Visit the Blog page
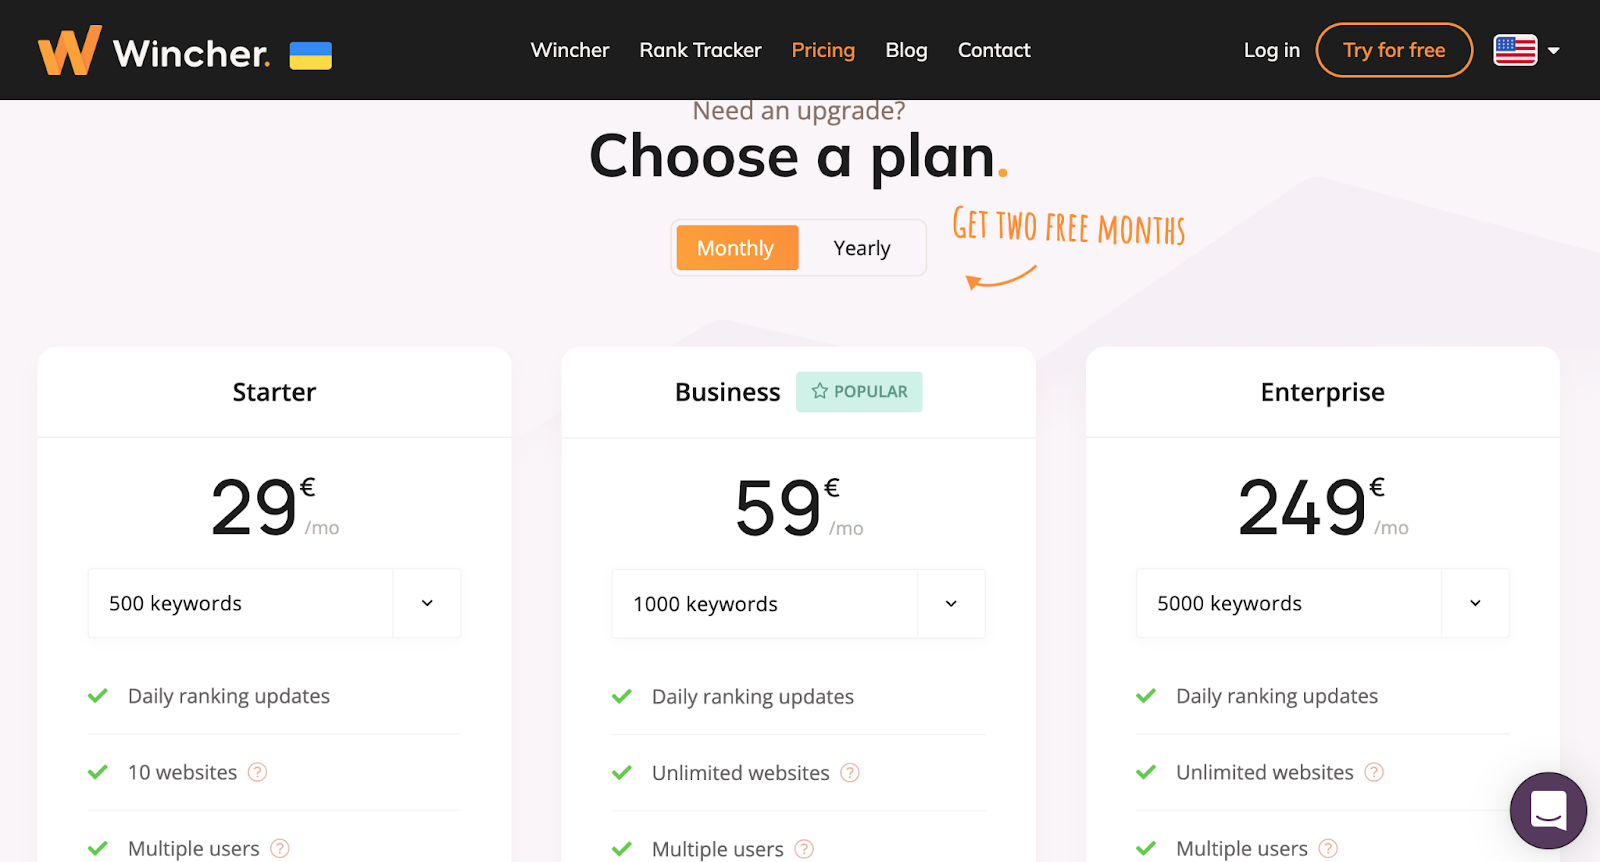 tap(906, 50)
